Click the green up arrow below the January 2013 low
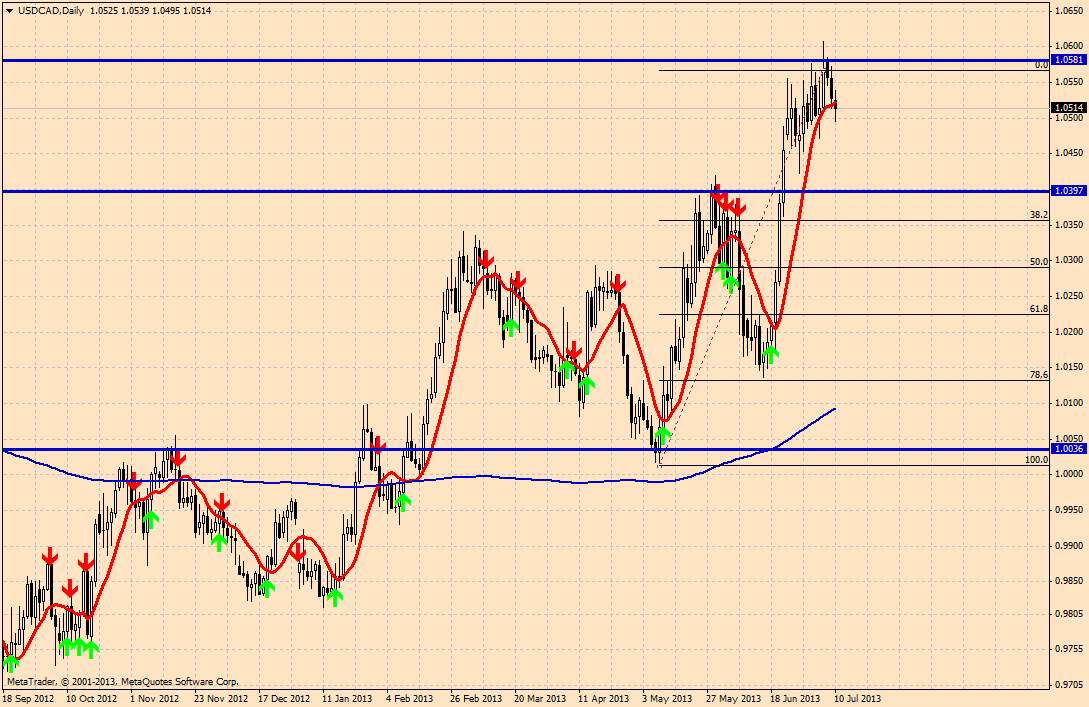 [335, 597]
